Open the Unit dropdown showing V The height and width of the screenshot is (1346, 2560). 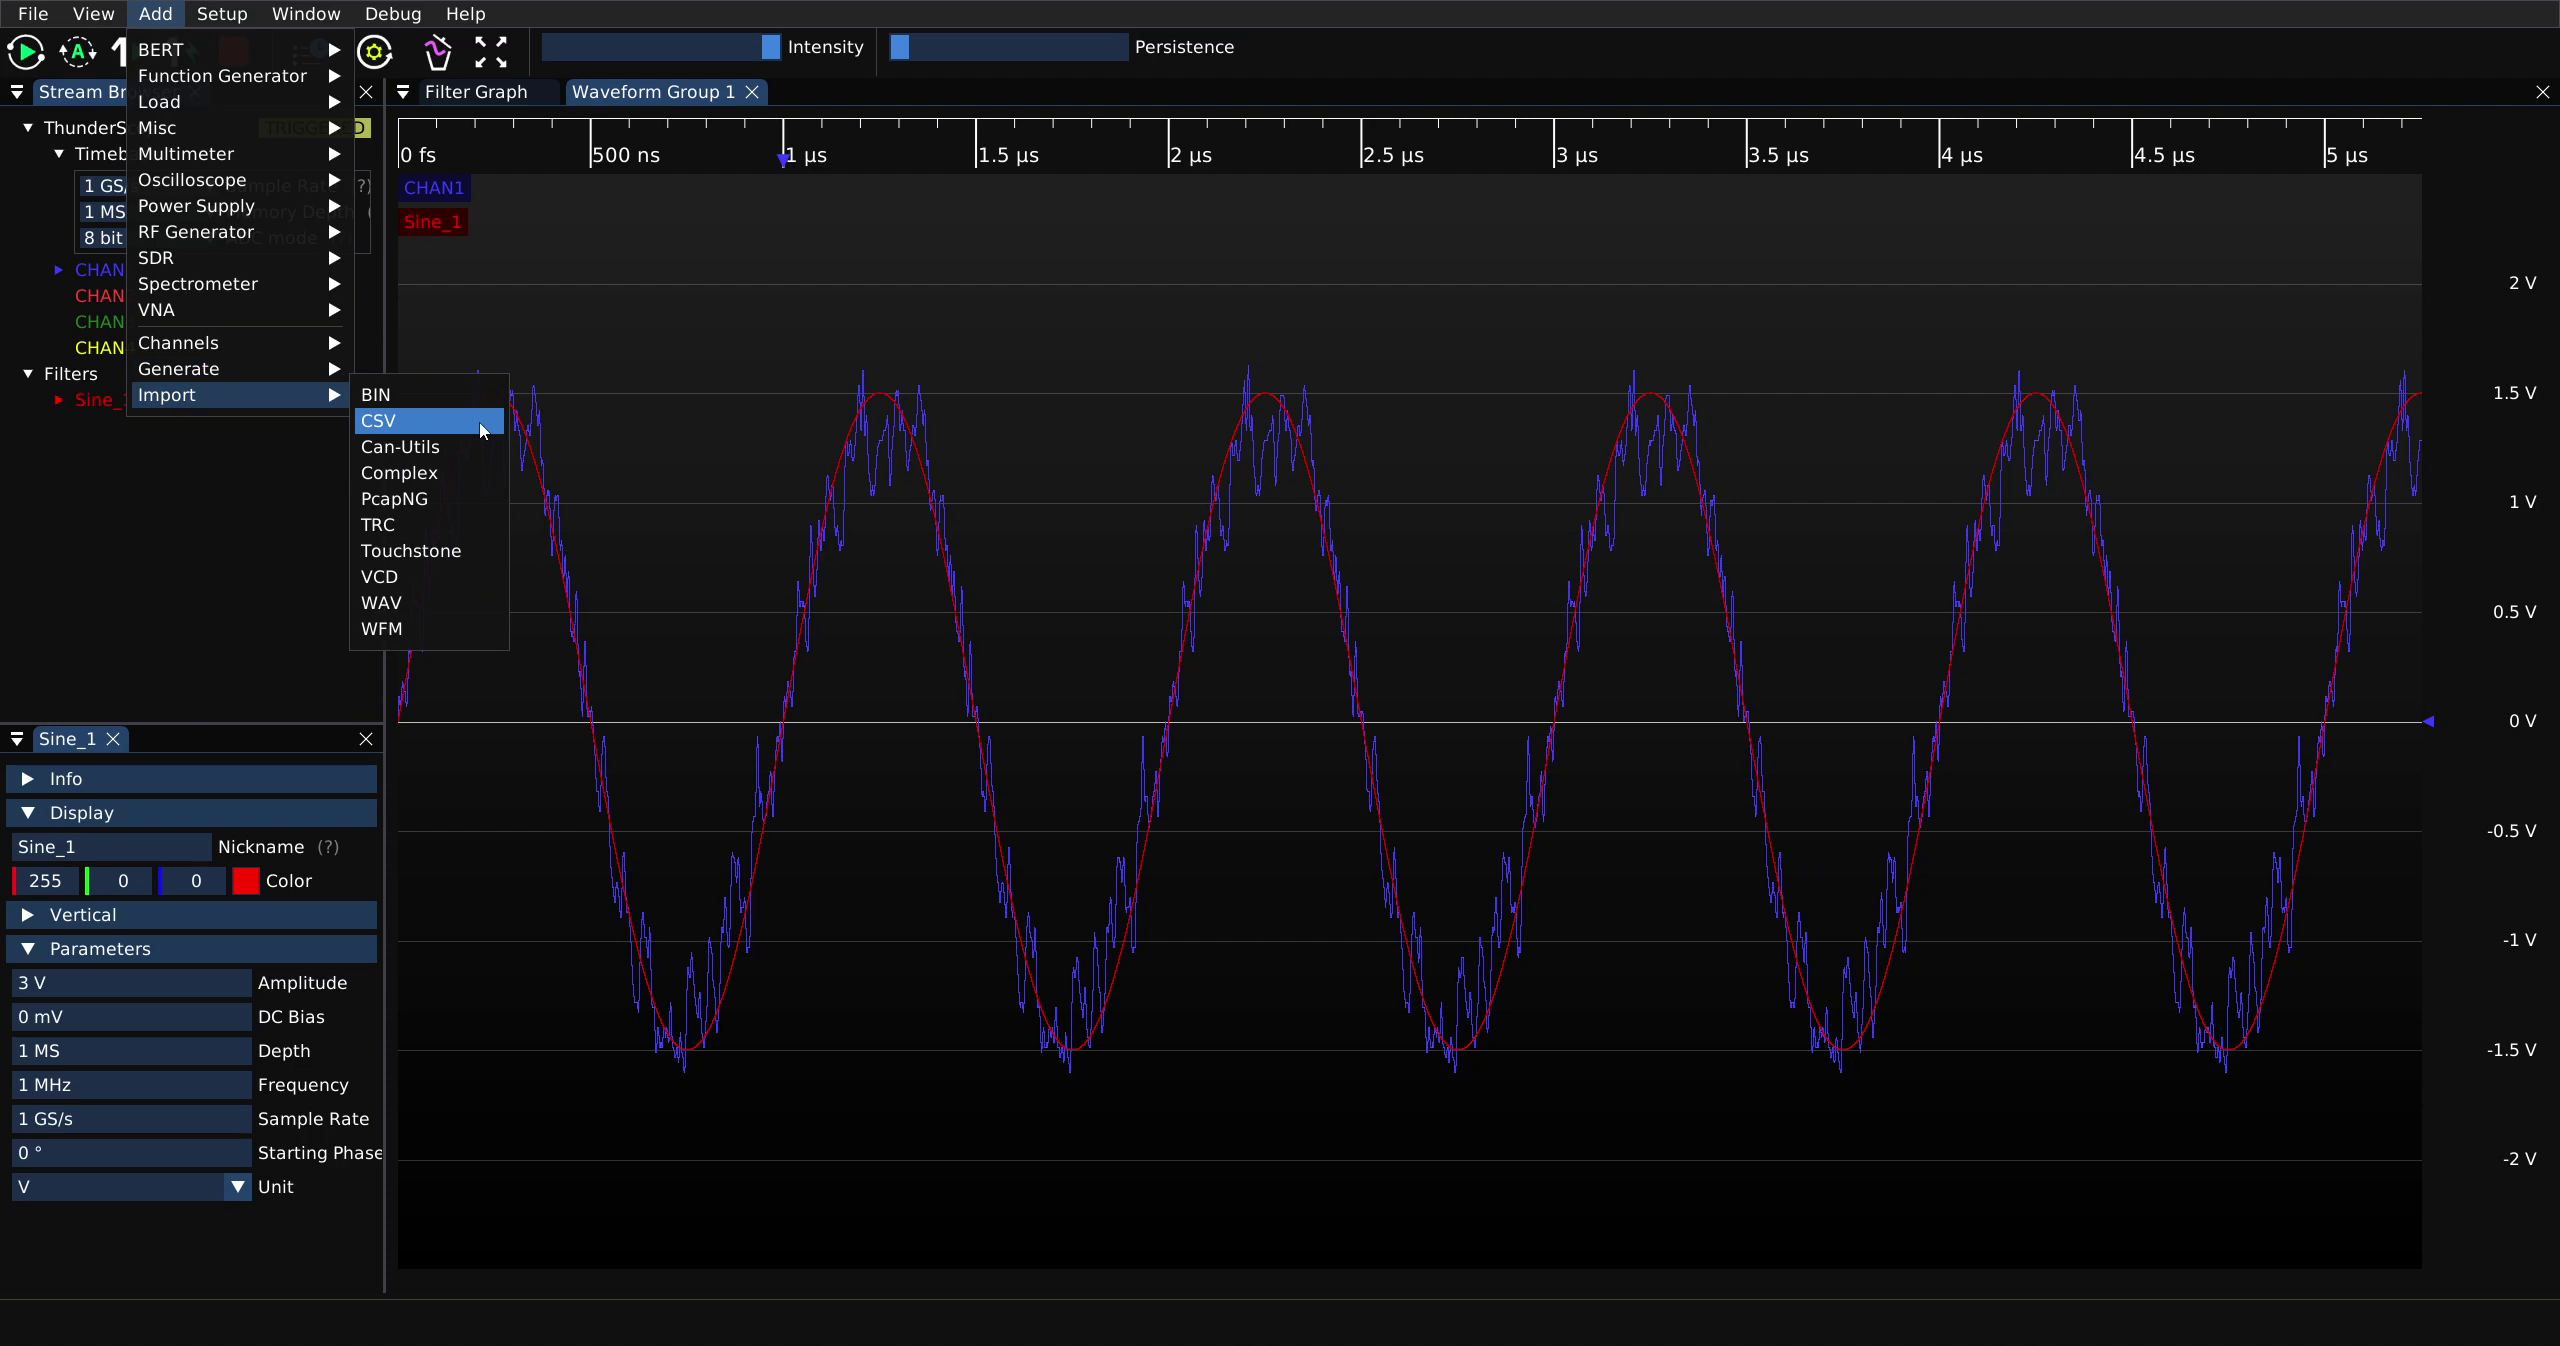click(x=131, y=1187)
